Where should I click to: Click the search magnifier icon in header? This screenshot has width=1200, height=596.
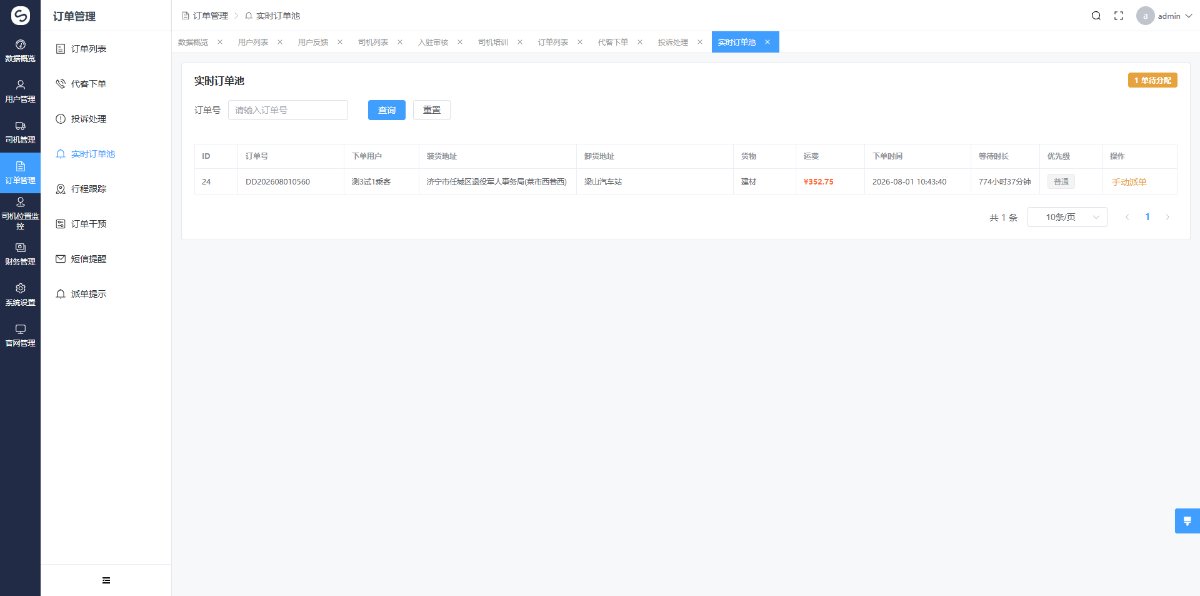pyautogui.click(x=1096, y=15)
